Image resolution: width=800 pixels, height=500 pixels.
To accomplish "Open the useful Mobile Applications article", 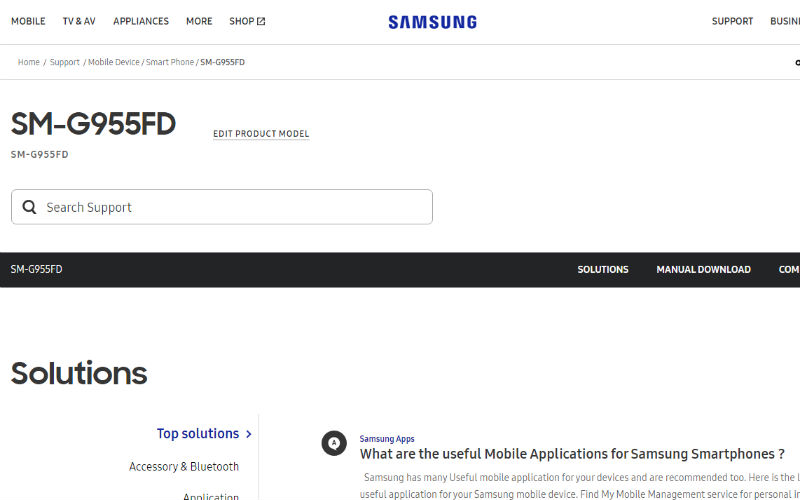I will coord(572,454).
